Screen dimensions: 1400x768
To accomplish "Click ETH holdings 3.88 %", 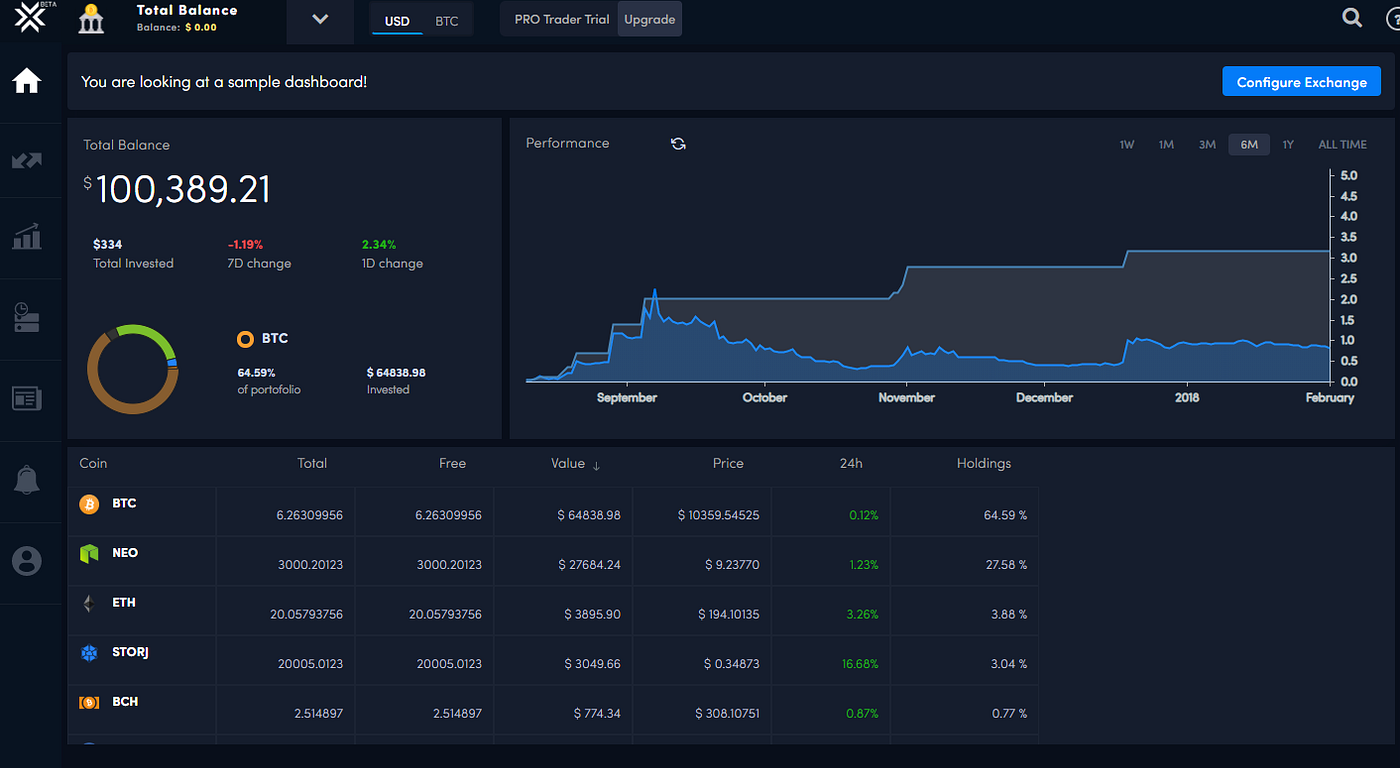I will click(x=1007, y=614).
